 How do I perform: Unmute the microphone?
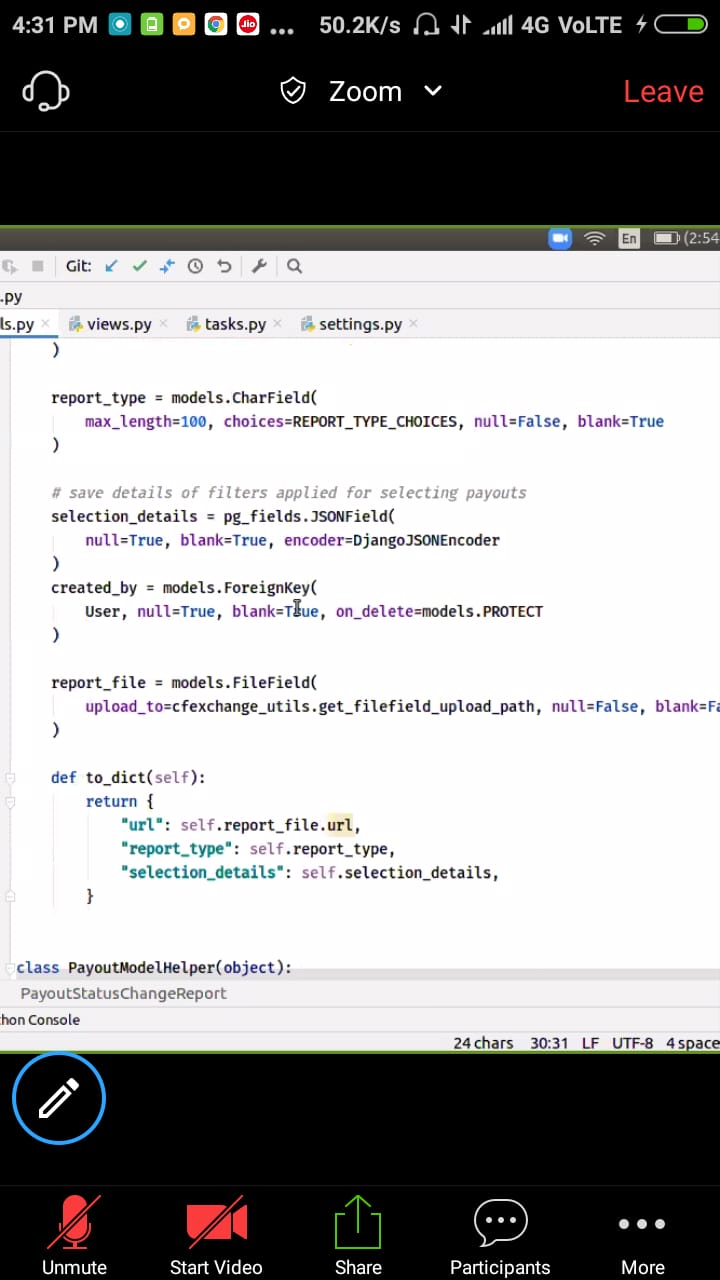(x=74, y=1236)
